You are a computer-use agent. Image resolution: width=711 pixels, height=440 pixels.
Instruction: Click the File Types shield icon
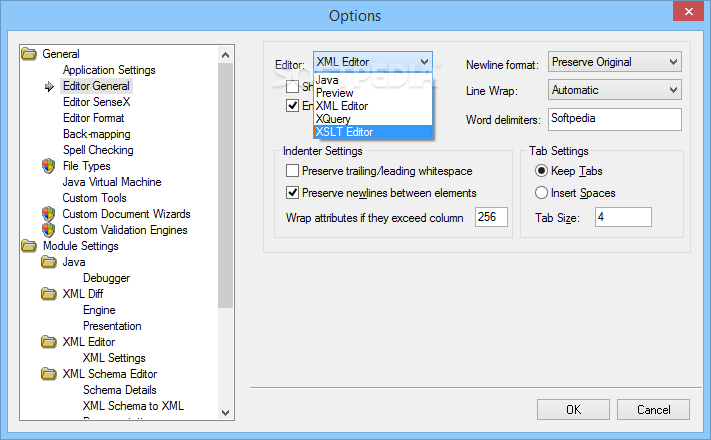point(48,166)
